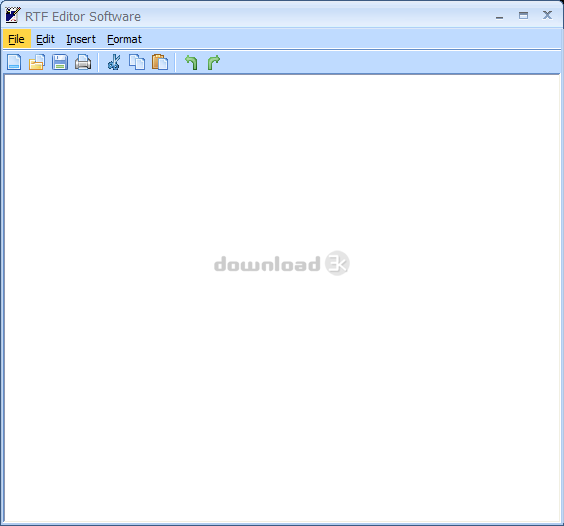The image size is (564, 526).
Task: Click the RTF Editor app icon in the title bar
Action: click(13, 15)
